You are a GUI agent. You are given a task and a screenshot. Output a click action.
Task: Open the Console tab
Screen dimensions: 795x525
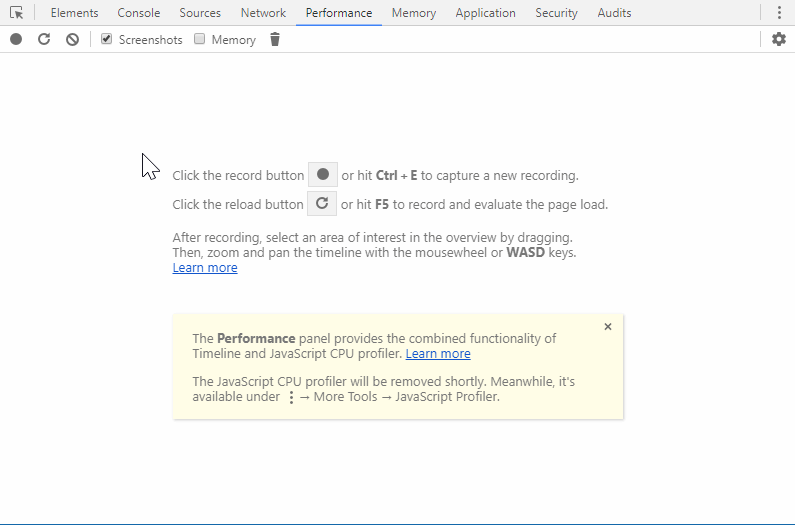coord(138,13)
